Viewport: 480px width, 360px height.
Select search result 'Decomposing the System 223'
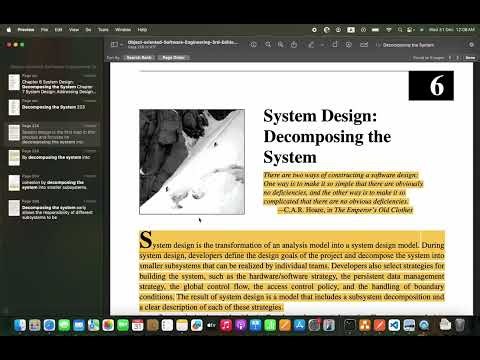52,107
